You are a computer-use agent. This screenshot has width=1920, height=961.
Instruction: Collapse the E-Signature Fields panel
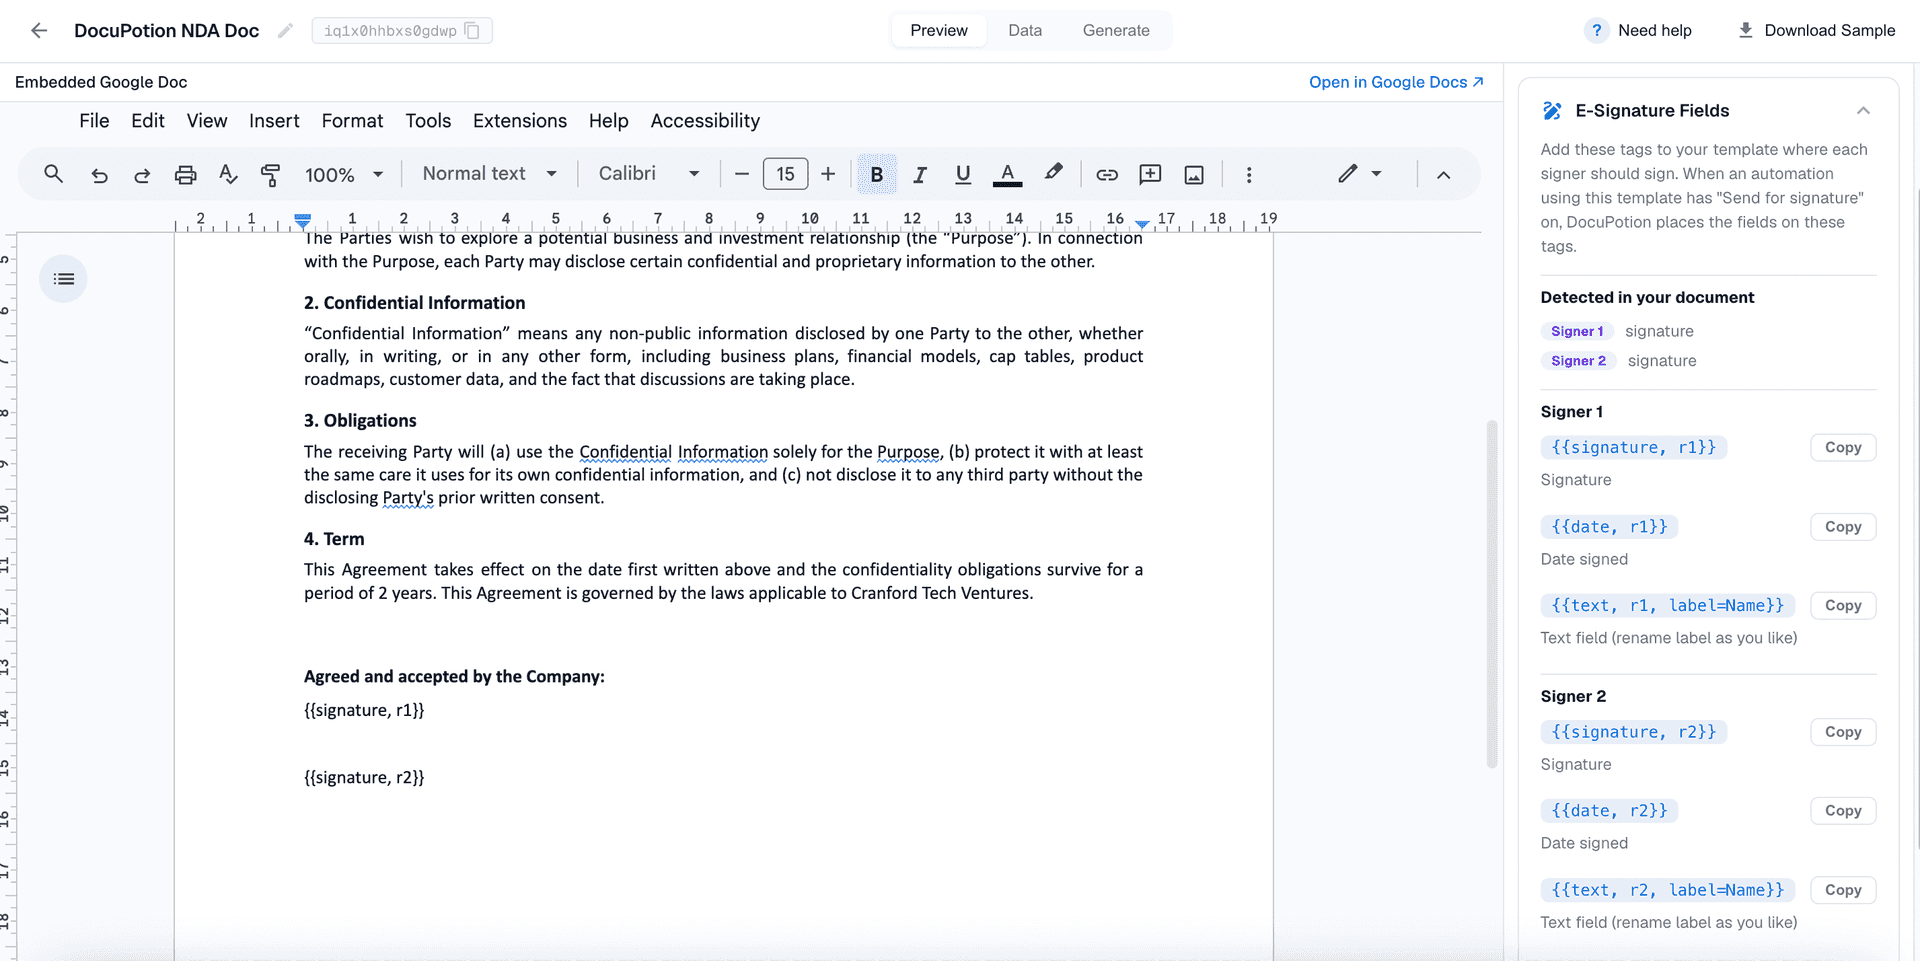pos(1863,111)
